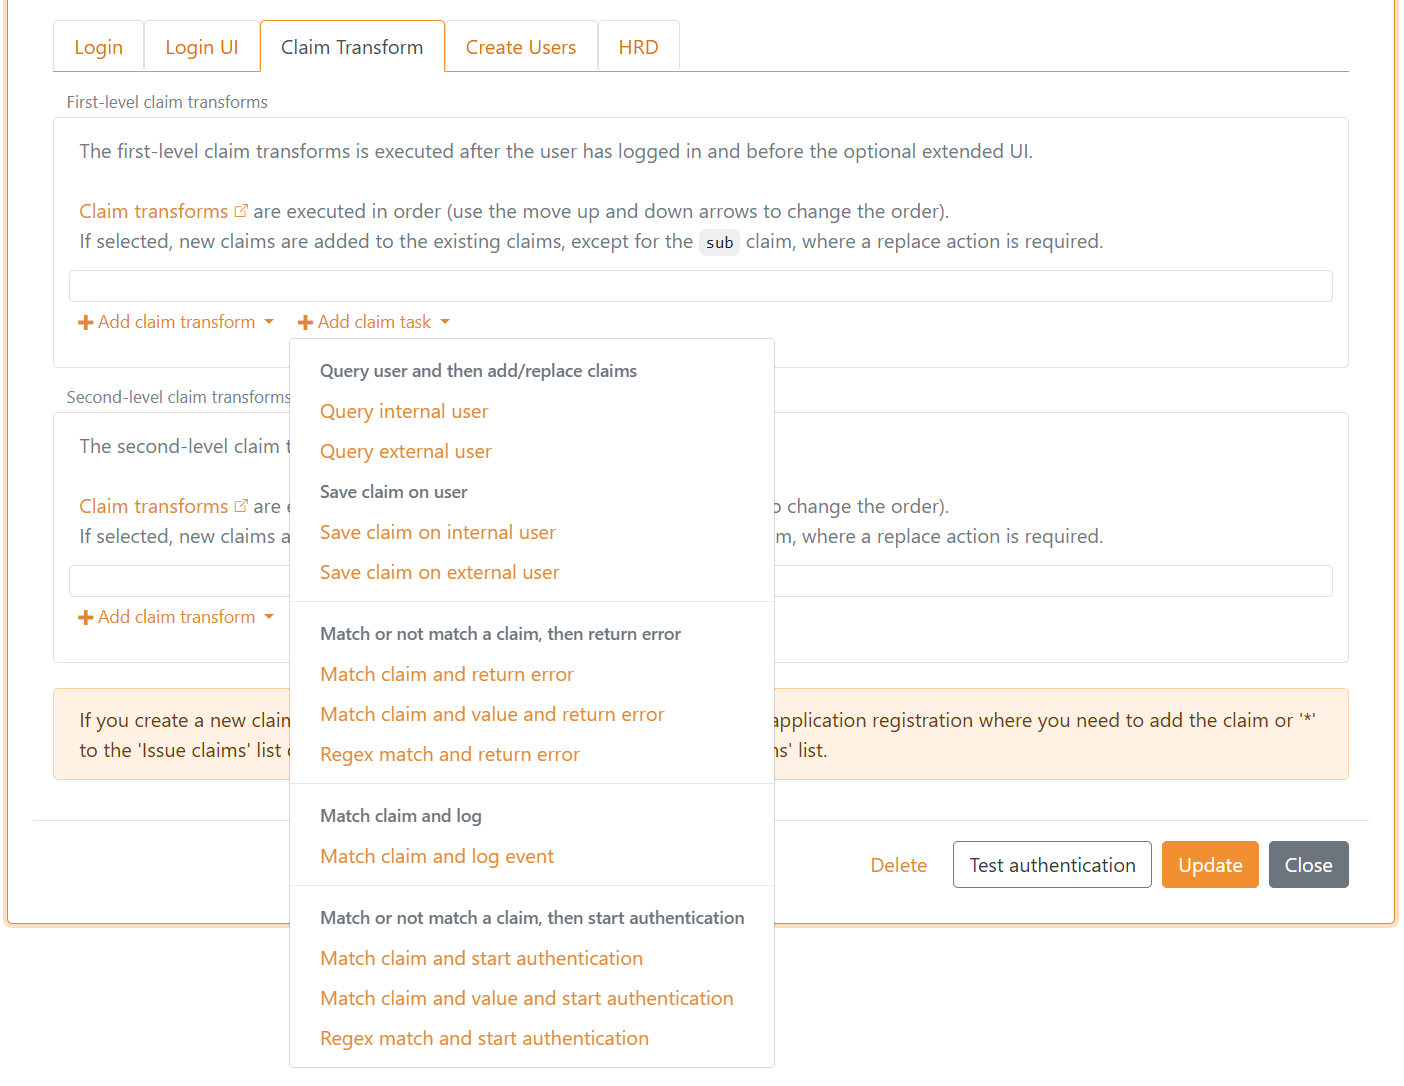Select Query internal user from the menu
The height and width of the screenshot is (1086, 1404).
click(404, 411)
